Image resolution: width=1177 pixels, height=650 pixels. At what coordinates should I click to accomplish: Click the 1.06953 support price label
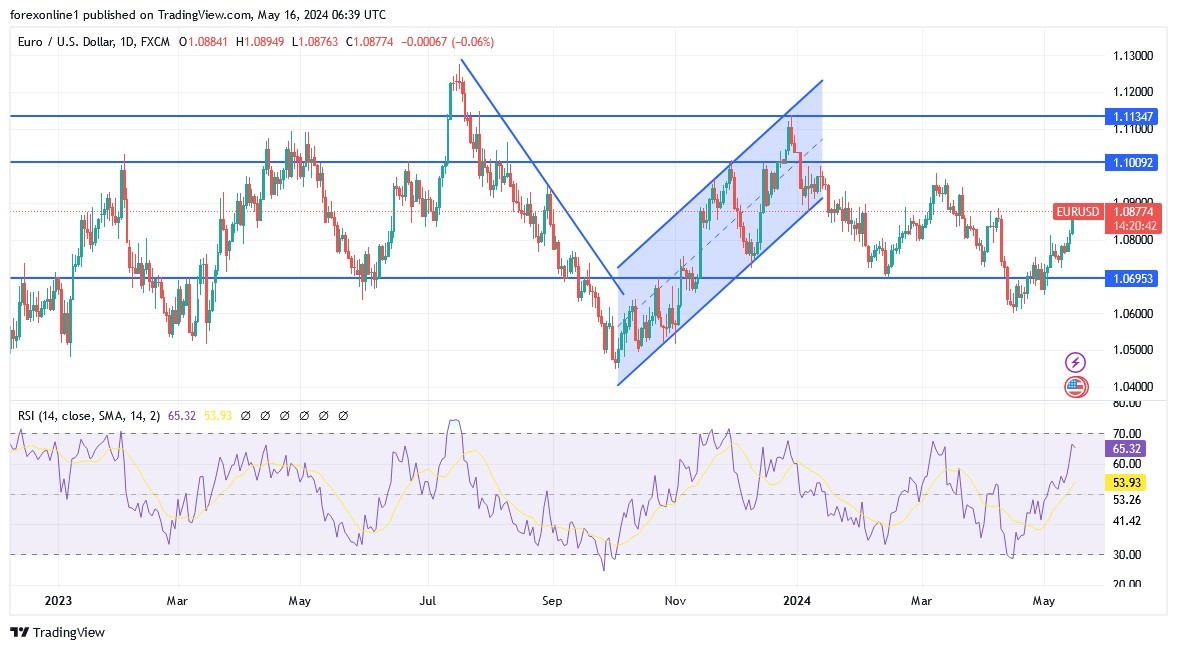pos(1131,279)
